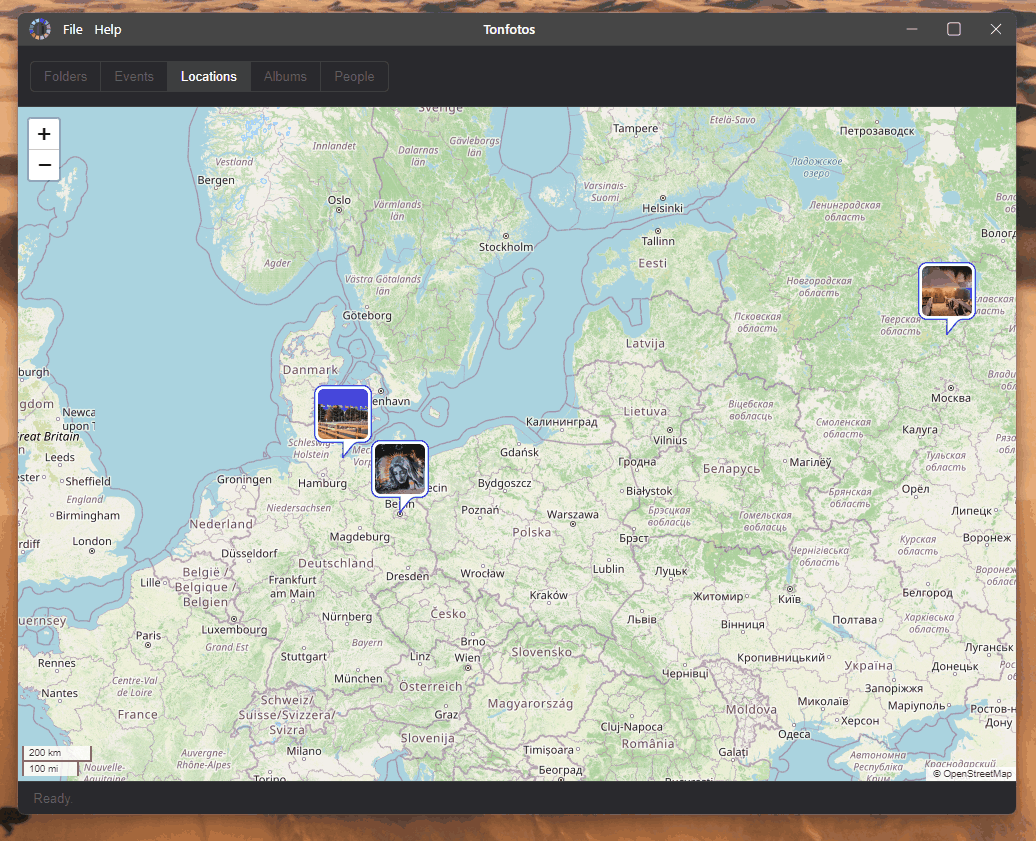Open the photo marker north of Москва
1036x841 pixels.
(947, 291)
